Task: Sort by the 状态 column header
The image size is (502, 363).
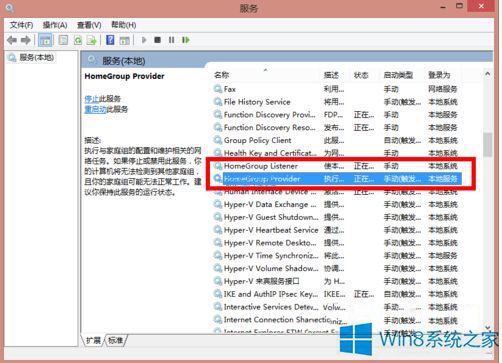Action: pos(361,75)
